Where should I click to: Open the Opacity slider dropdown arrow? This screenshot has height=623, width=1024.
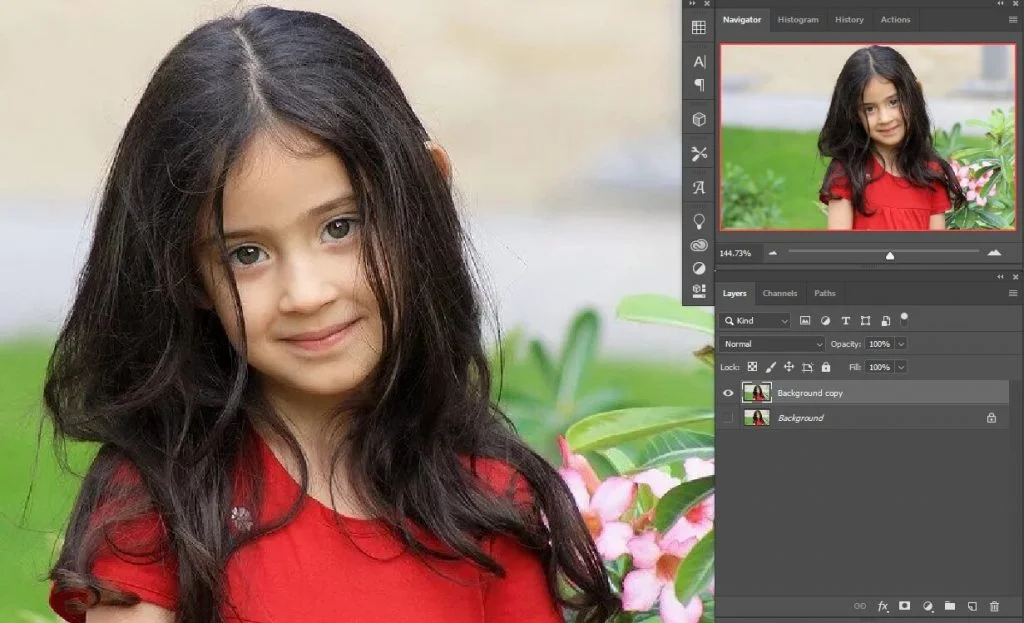click(x=901, y=343)
